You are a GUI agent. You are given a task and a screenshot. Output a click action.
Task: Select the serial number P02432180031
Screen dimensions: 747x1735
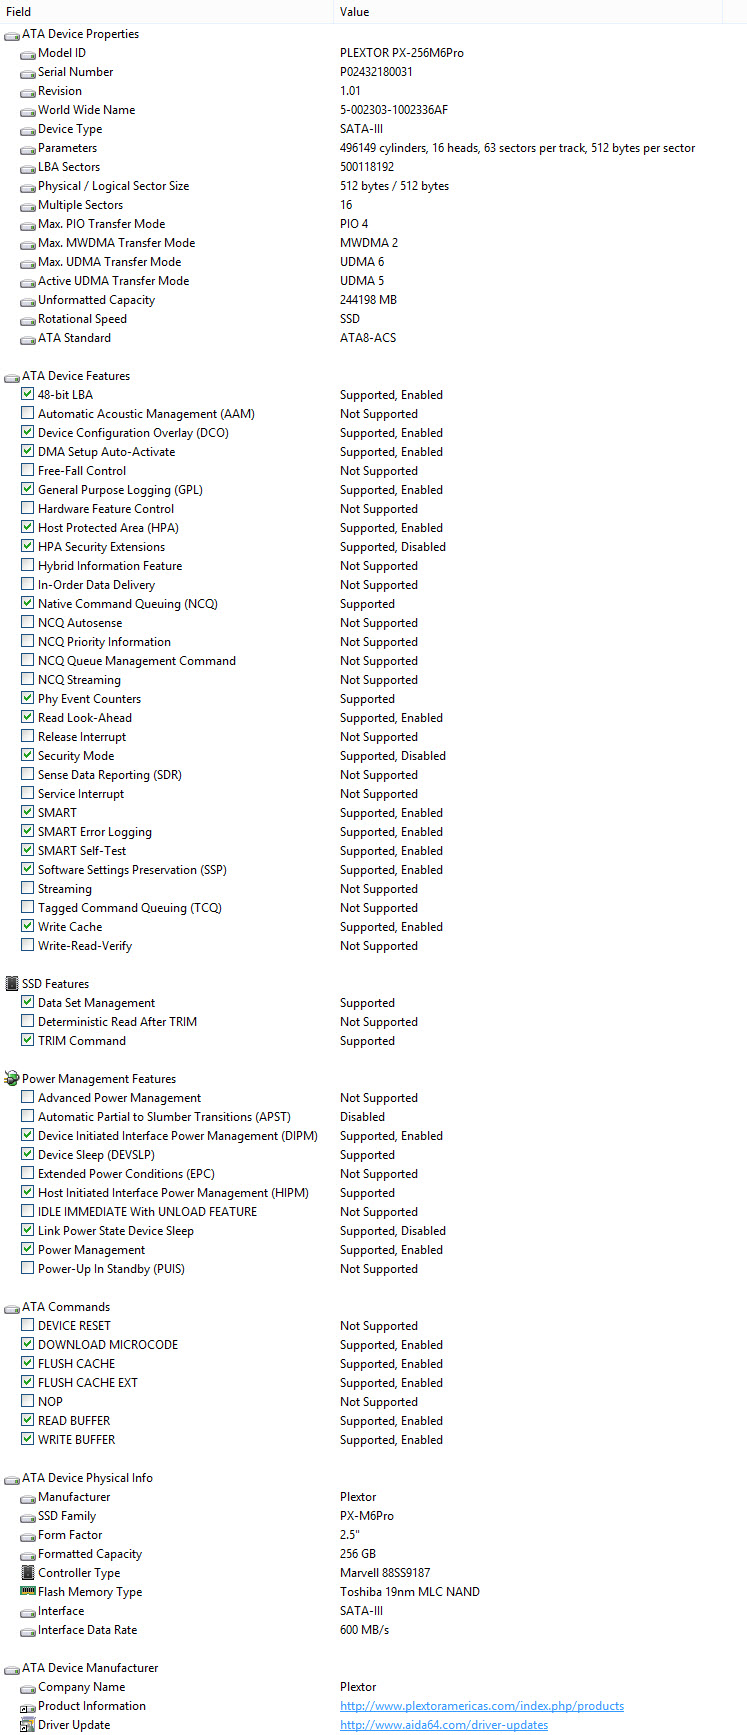pyautogui.click(x=376, y=72)
